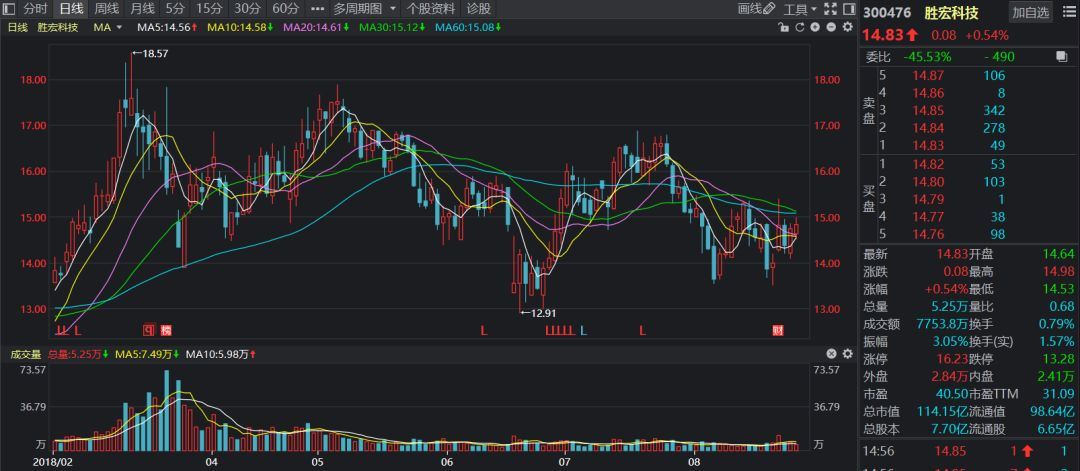Toggle the right side quote panel
This screenshot has width=1080, height=471.
pyautogui.click(x=848, y=9)
